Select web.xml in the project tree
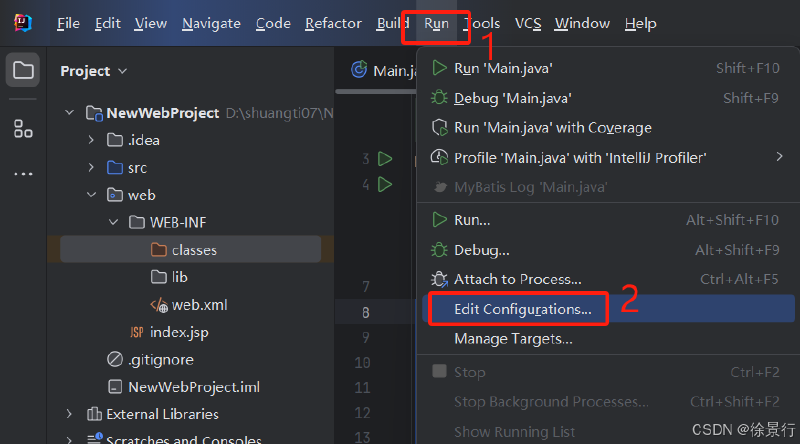This screenshot has height=444, width=800. click(x=199, y=305)
